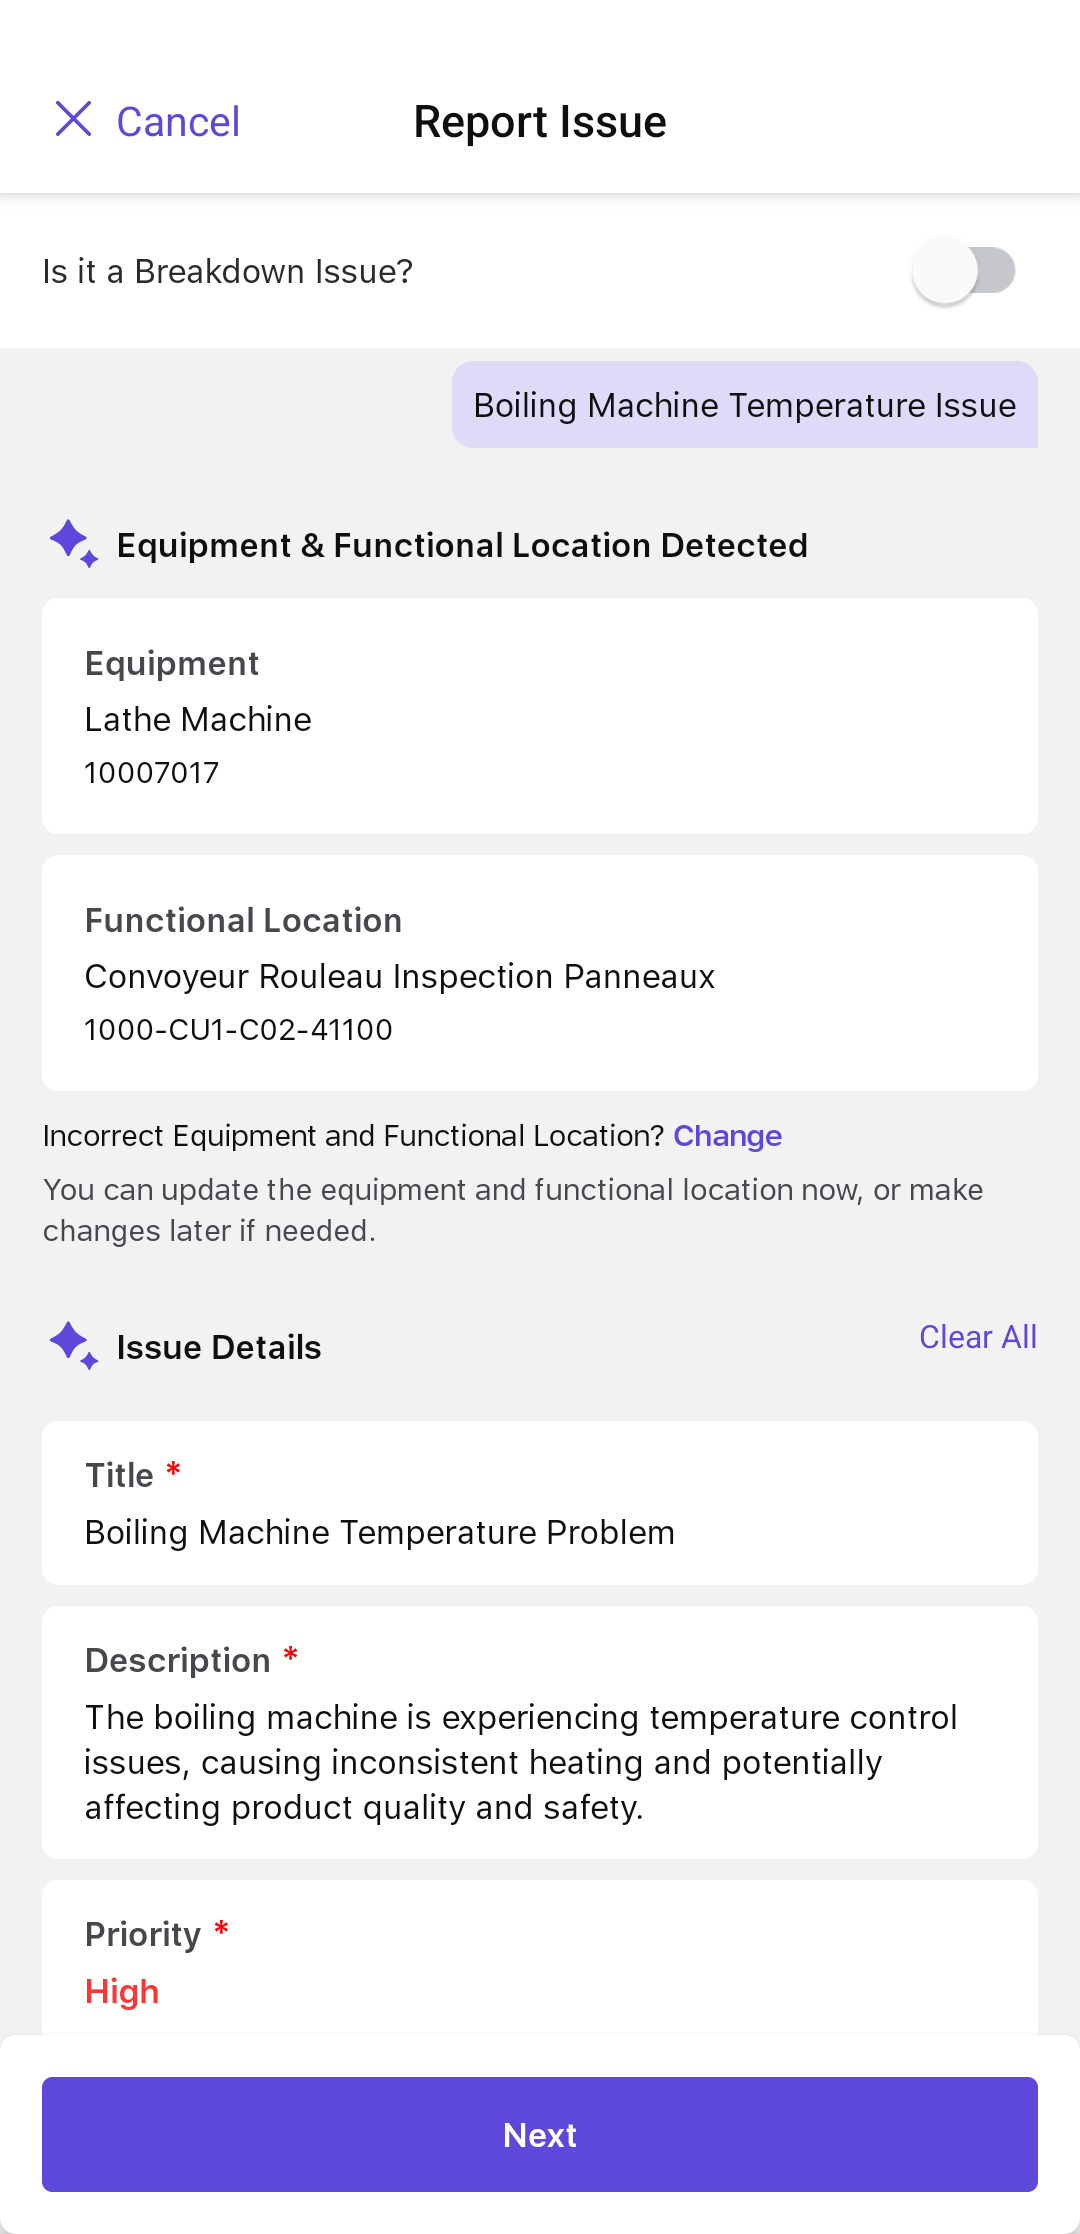Open the Lathe Machine equipment card
Viewport: 1080px width, 2234px height.
pos(540,716)
